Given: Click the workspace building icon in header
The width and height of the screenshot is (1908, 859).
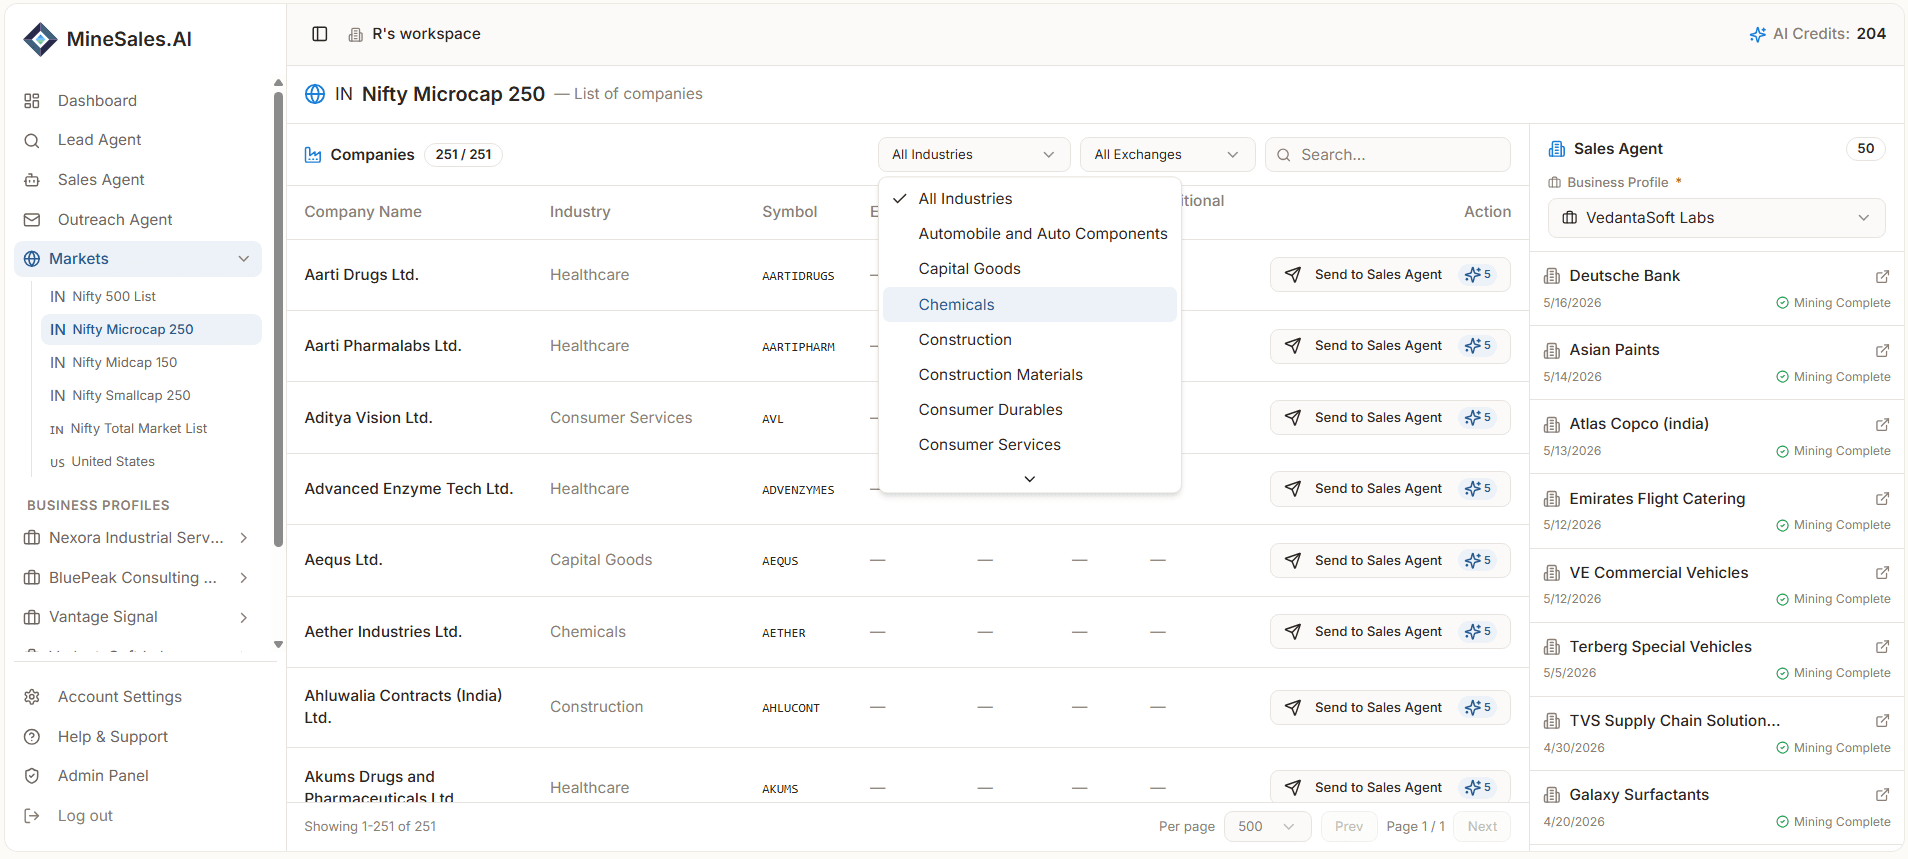Looking at the screenshot, I should point(355,35).
